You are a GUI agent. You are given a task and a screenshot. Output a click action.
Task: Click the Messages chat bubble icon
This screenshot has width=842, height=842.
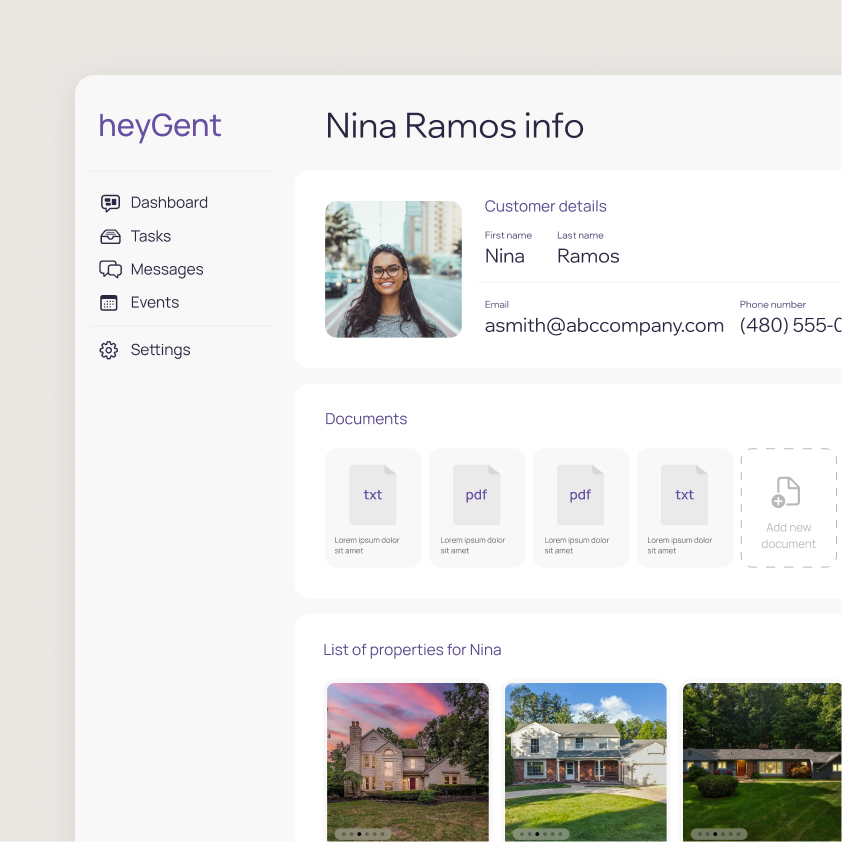point(110,270)
